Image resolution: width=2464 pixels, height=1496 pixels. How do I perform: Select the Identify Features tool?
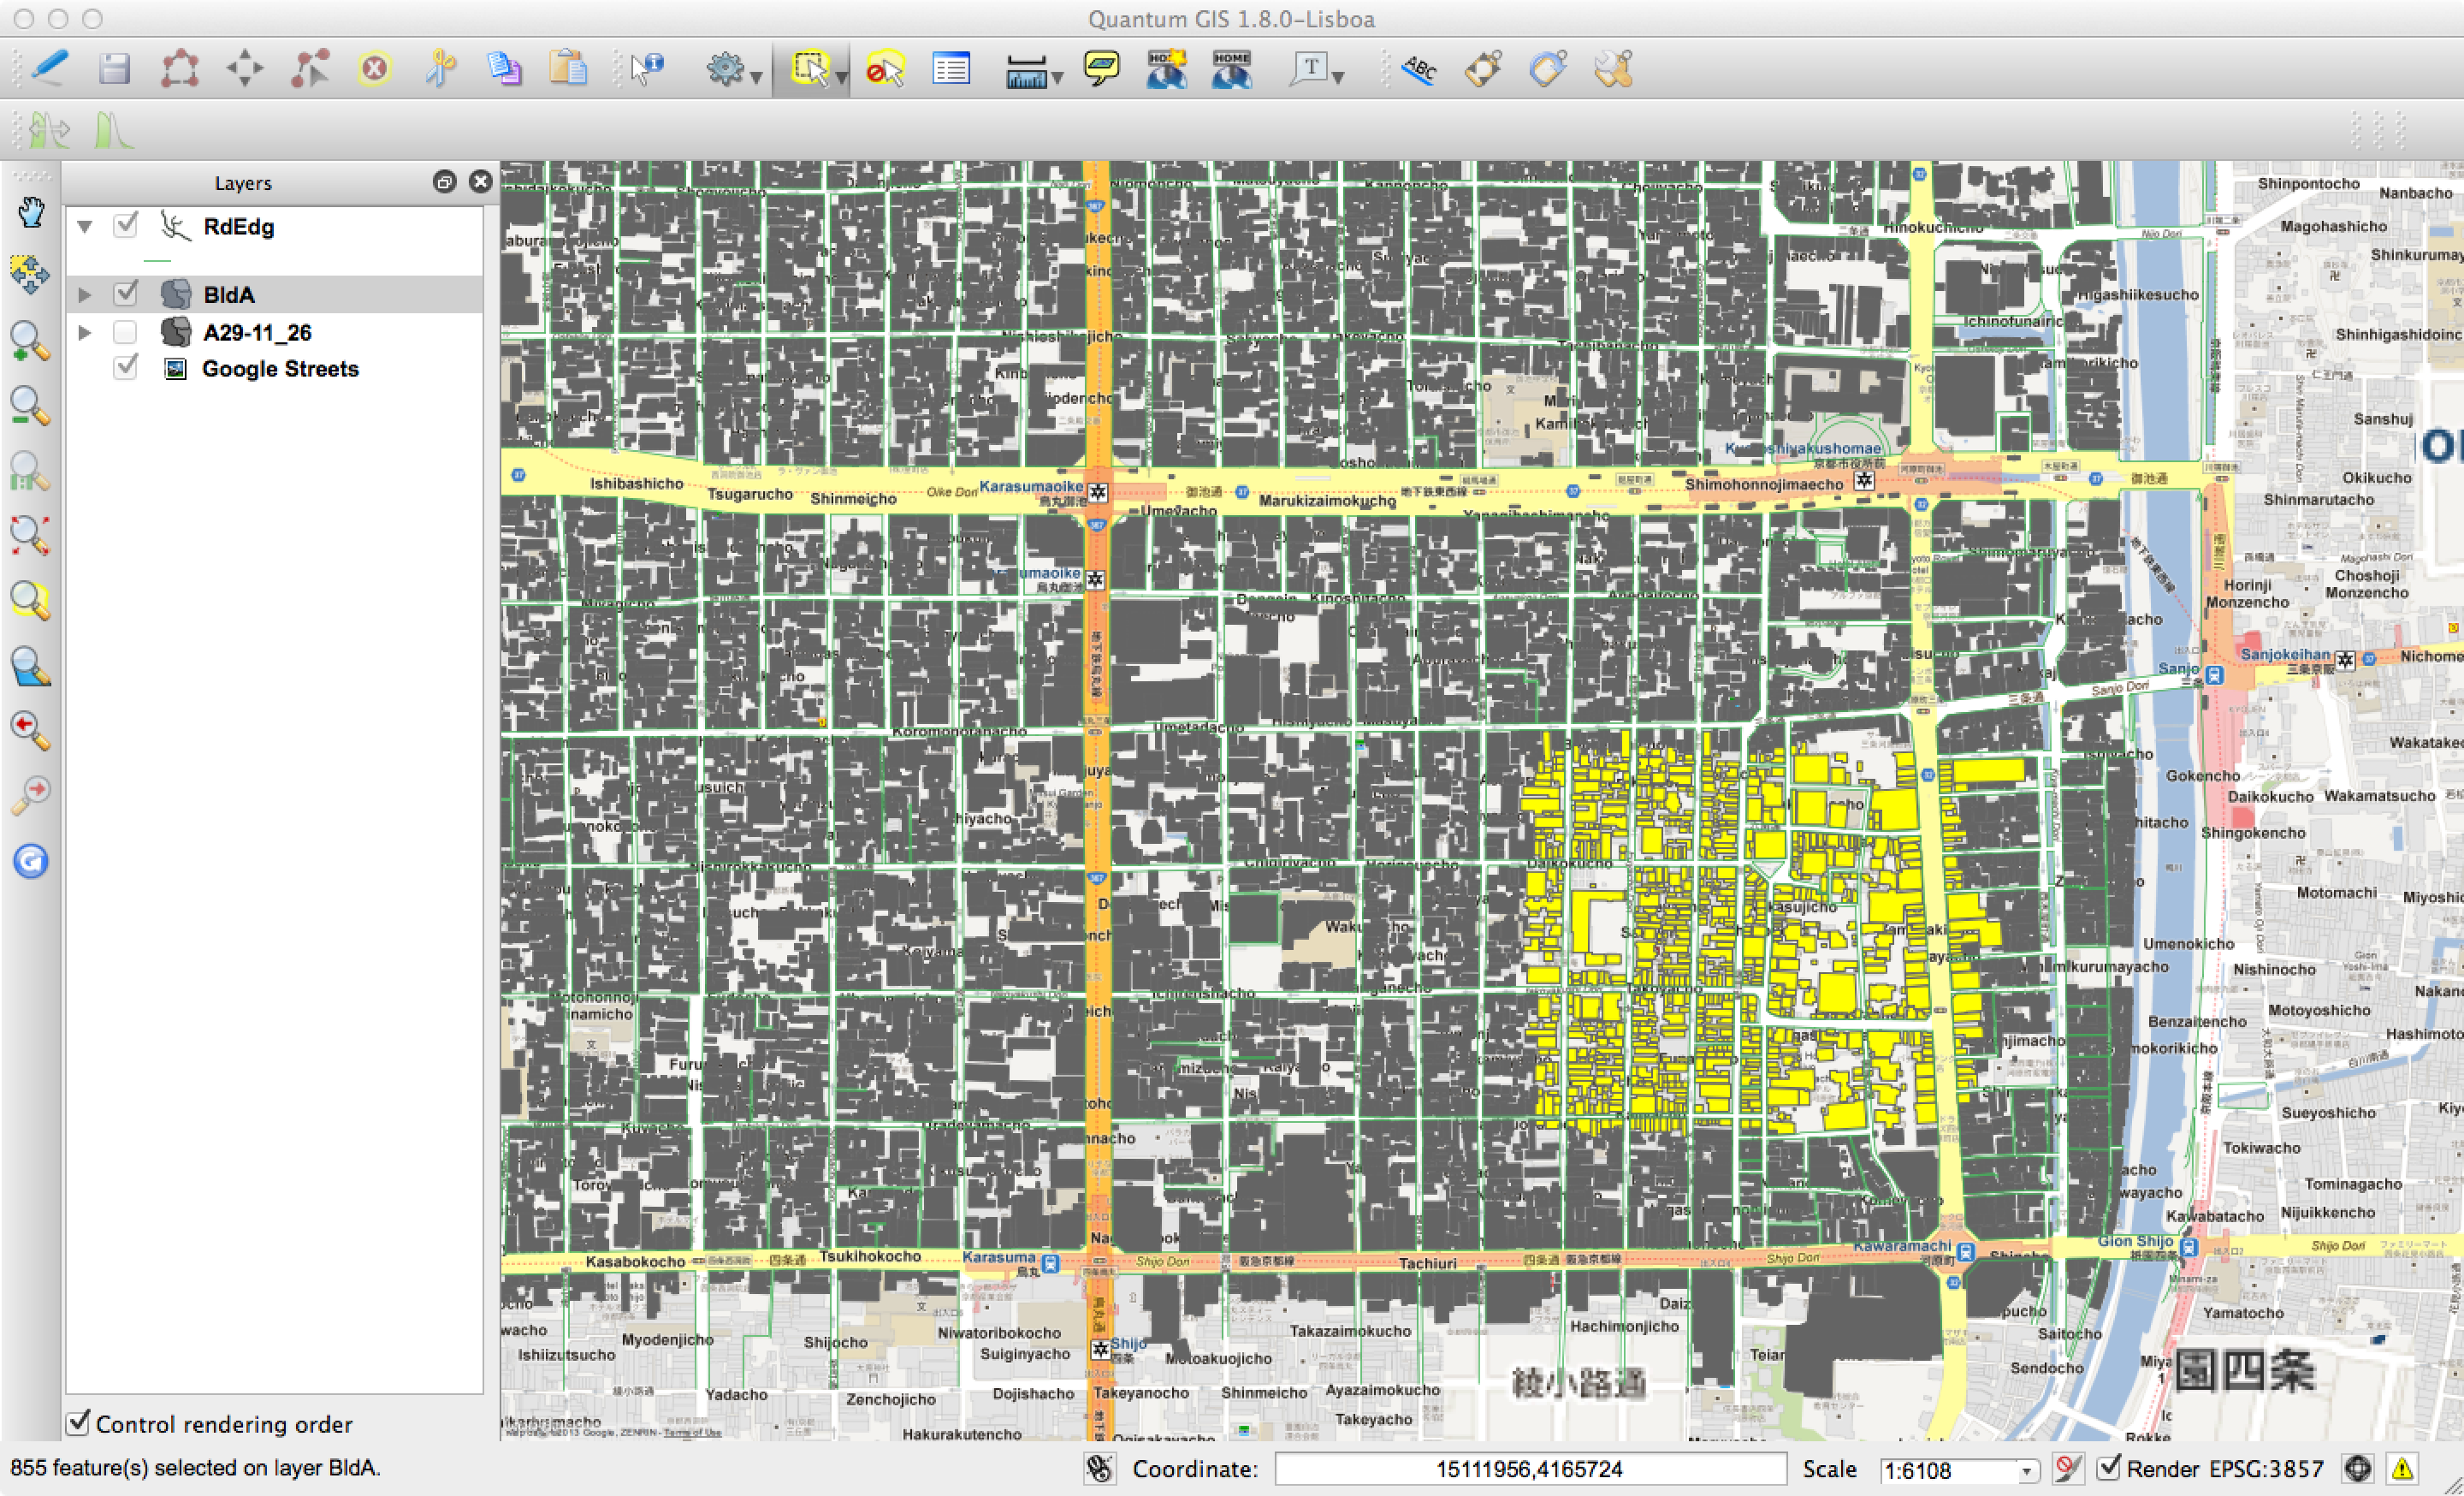click(646, 68)
